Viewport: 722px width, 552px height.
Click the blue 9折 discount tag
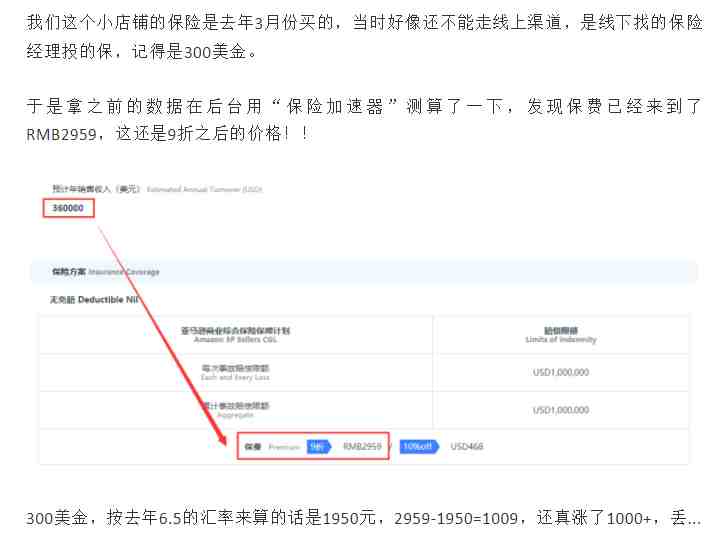tap(319, 447)
